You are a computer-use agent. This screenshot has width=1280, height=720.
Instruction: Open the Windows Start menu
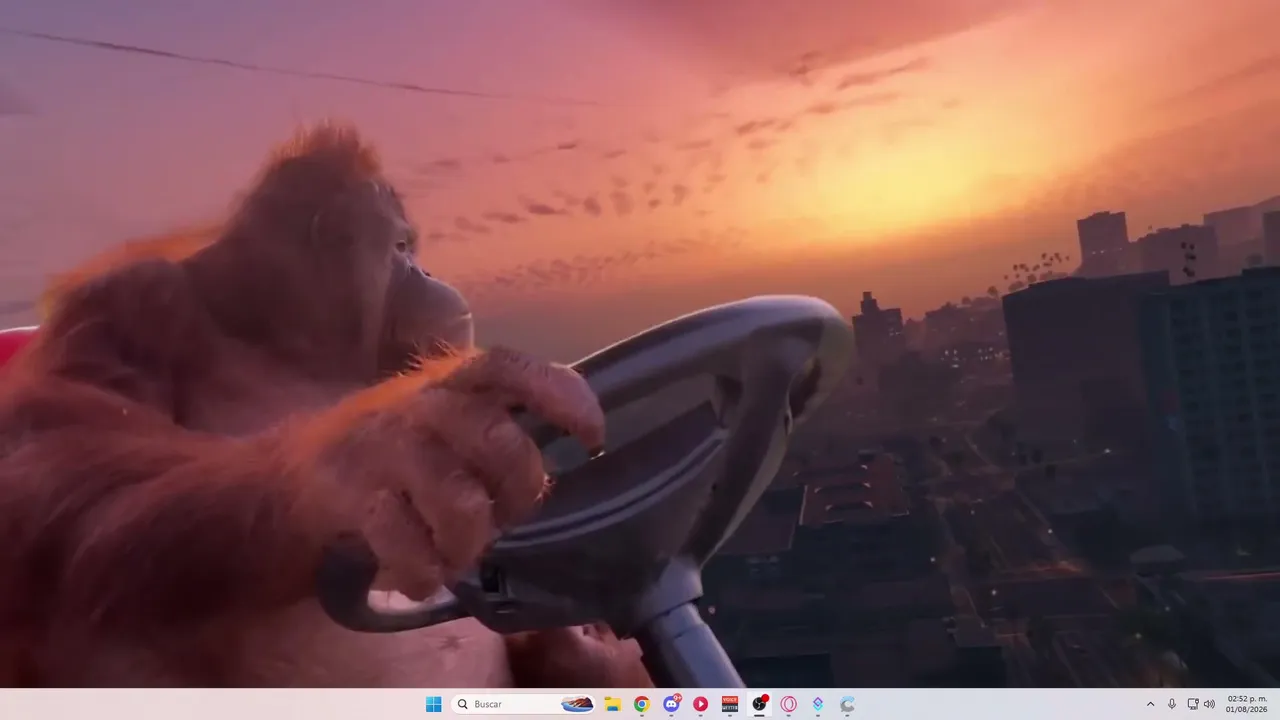(x=433, y=704)
